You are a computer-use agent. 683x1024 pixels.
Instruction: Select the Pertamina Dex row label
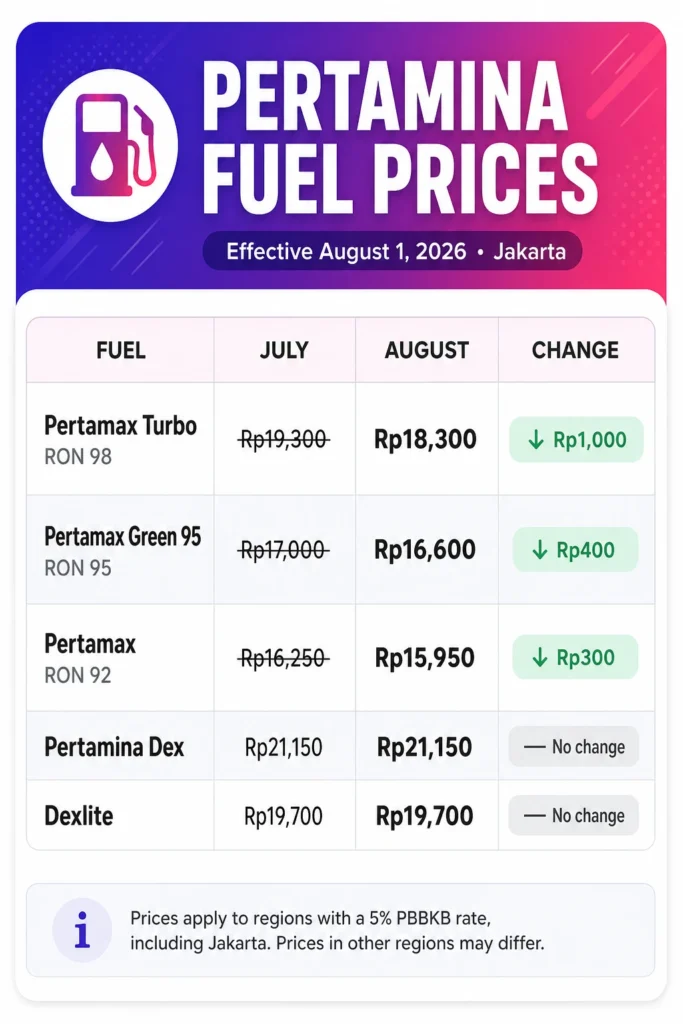click(114, 747)
